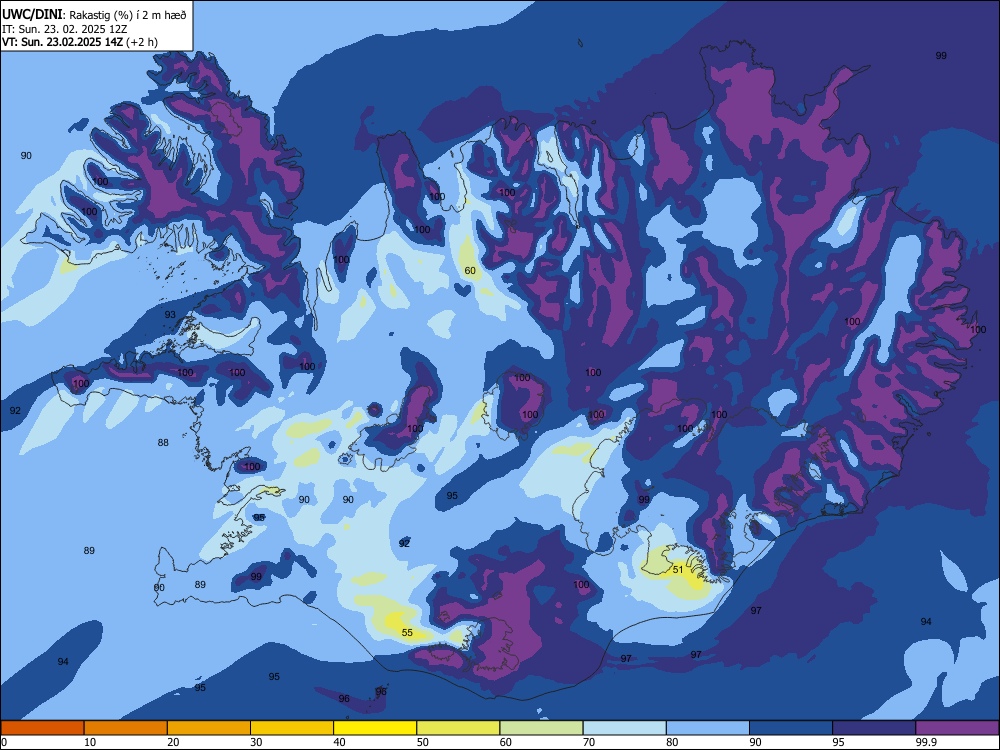Select the 30-40 golden legend swatch
The image size is (1000, 750).
pyautogui.click(x=292, y=728)
